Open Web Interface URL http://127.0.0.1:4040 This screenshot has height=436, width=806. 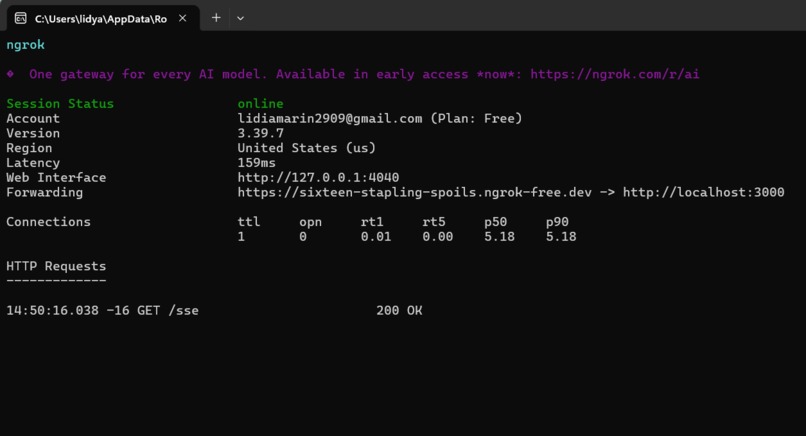pyautogui.click(x=318, y=178)
